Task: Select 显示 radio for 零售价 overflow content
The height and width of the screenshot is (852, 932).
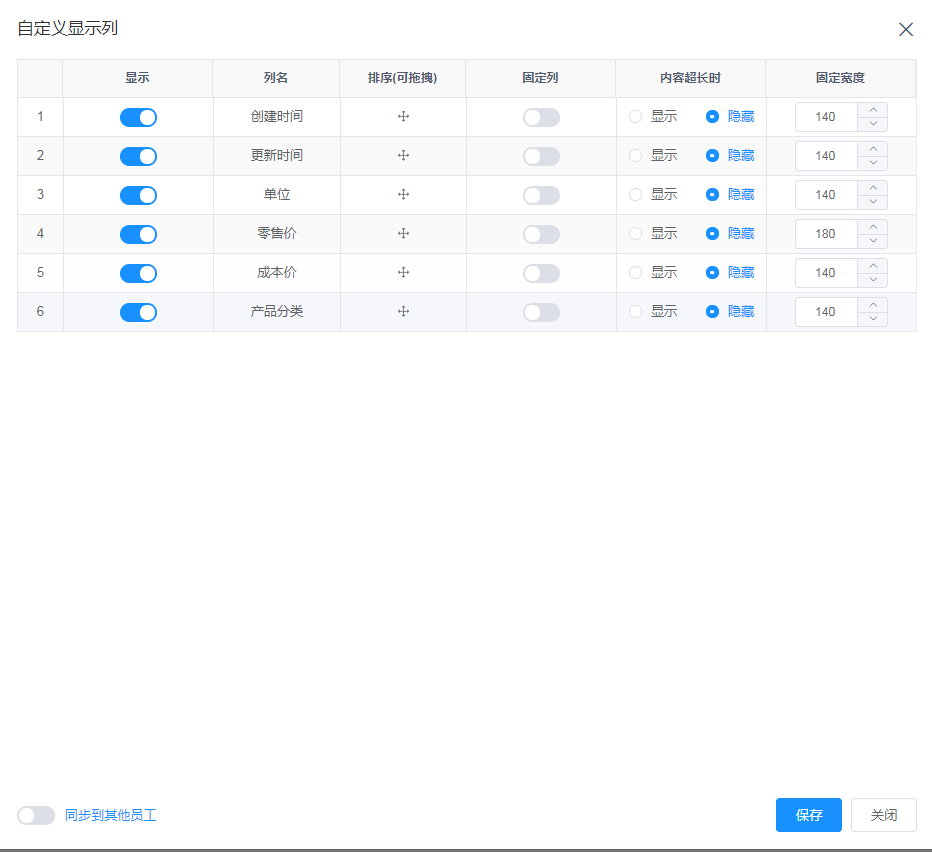Action: tap(636, 234)
